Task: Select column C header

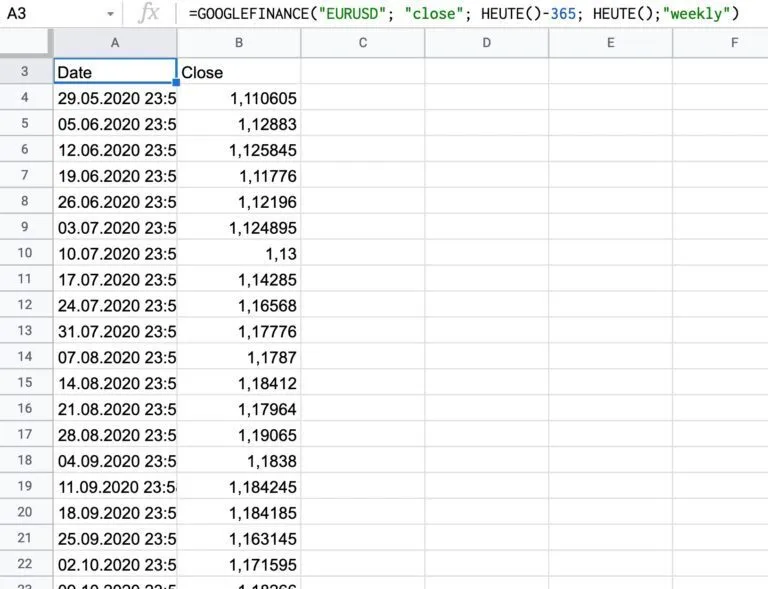Action: point(363,43)
